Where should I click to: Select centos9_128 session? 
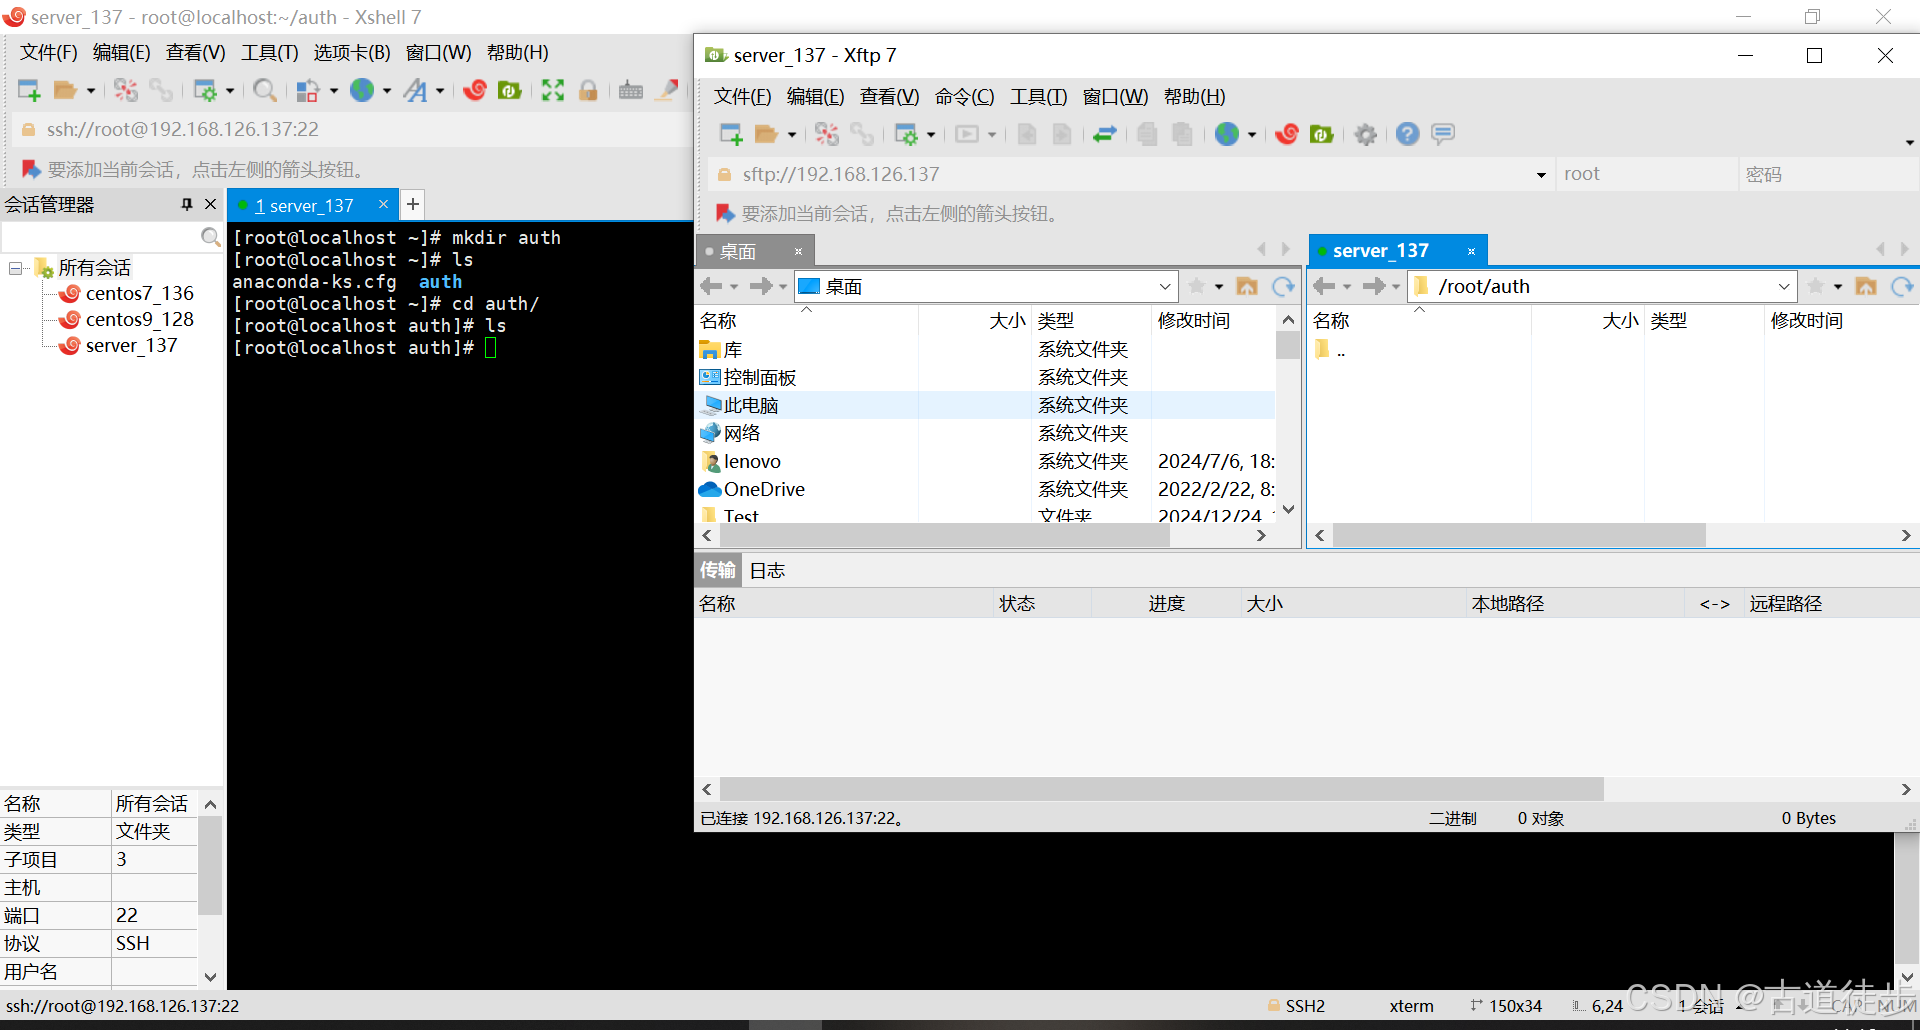point(139,320)
